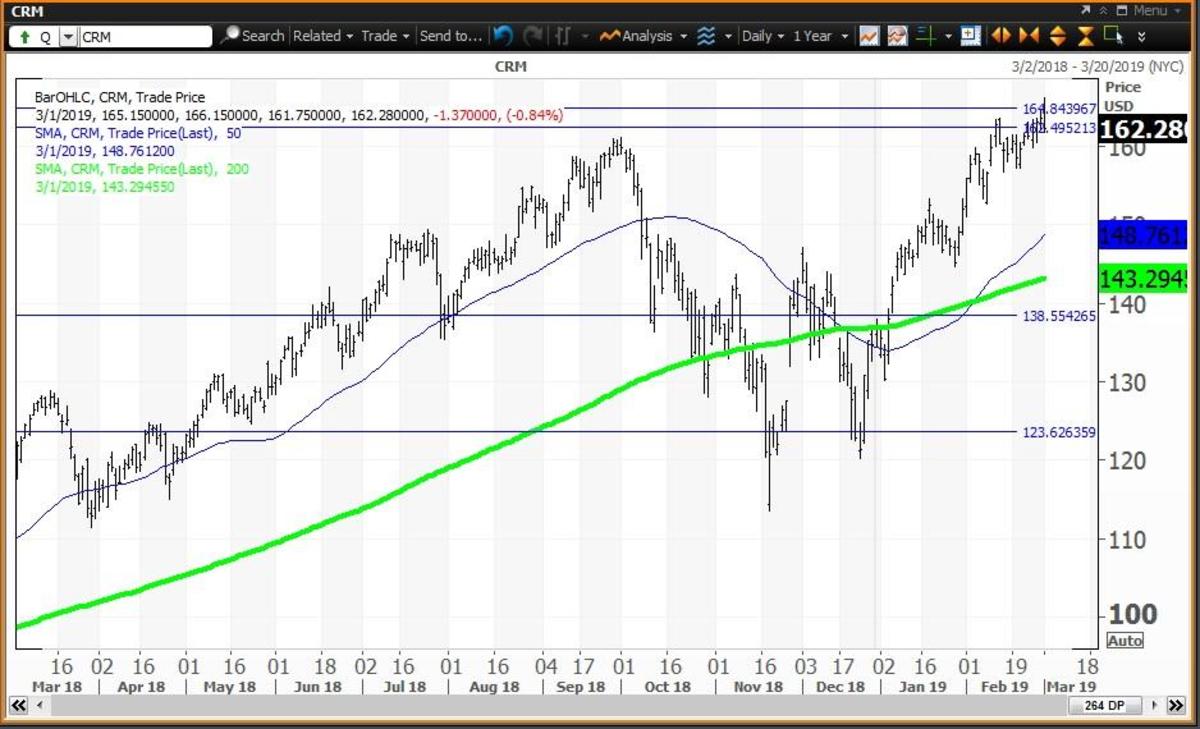Screen dimensions: 1200x729
Task: Nudge timeline right with small right arrow
Action: pos(1153,706)
